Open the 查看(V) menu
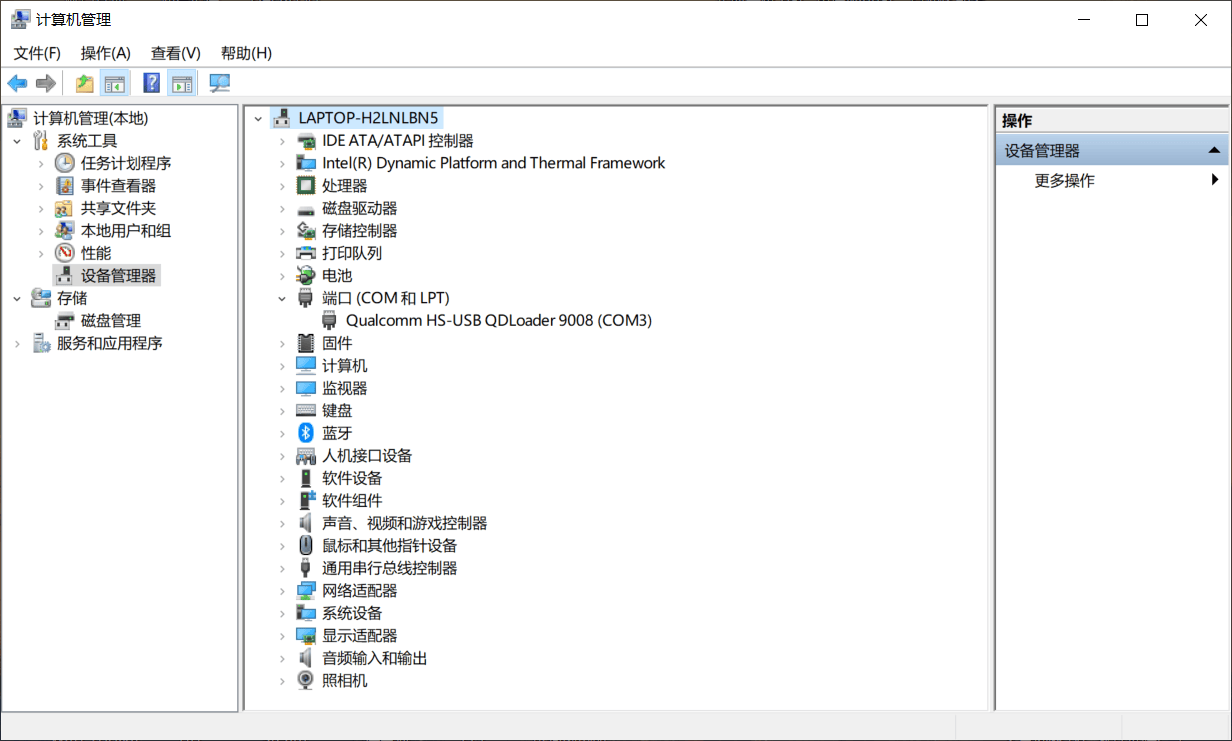 176,53
